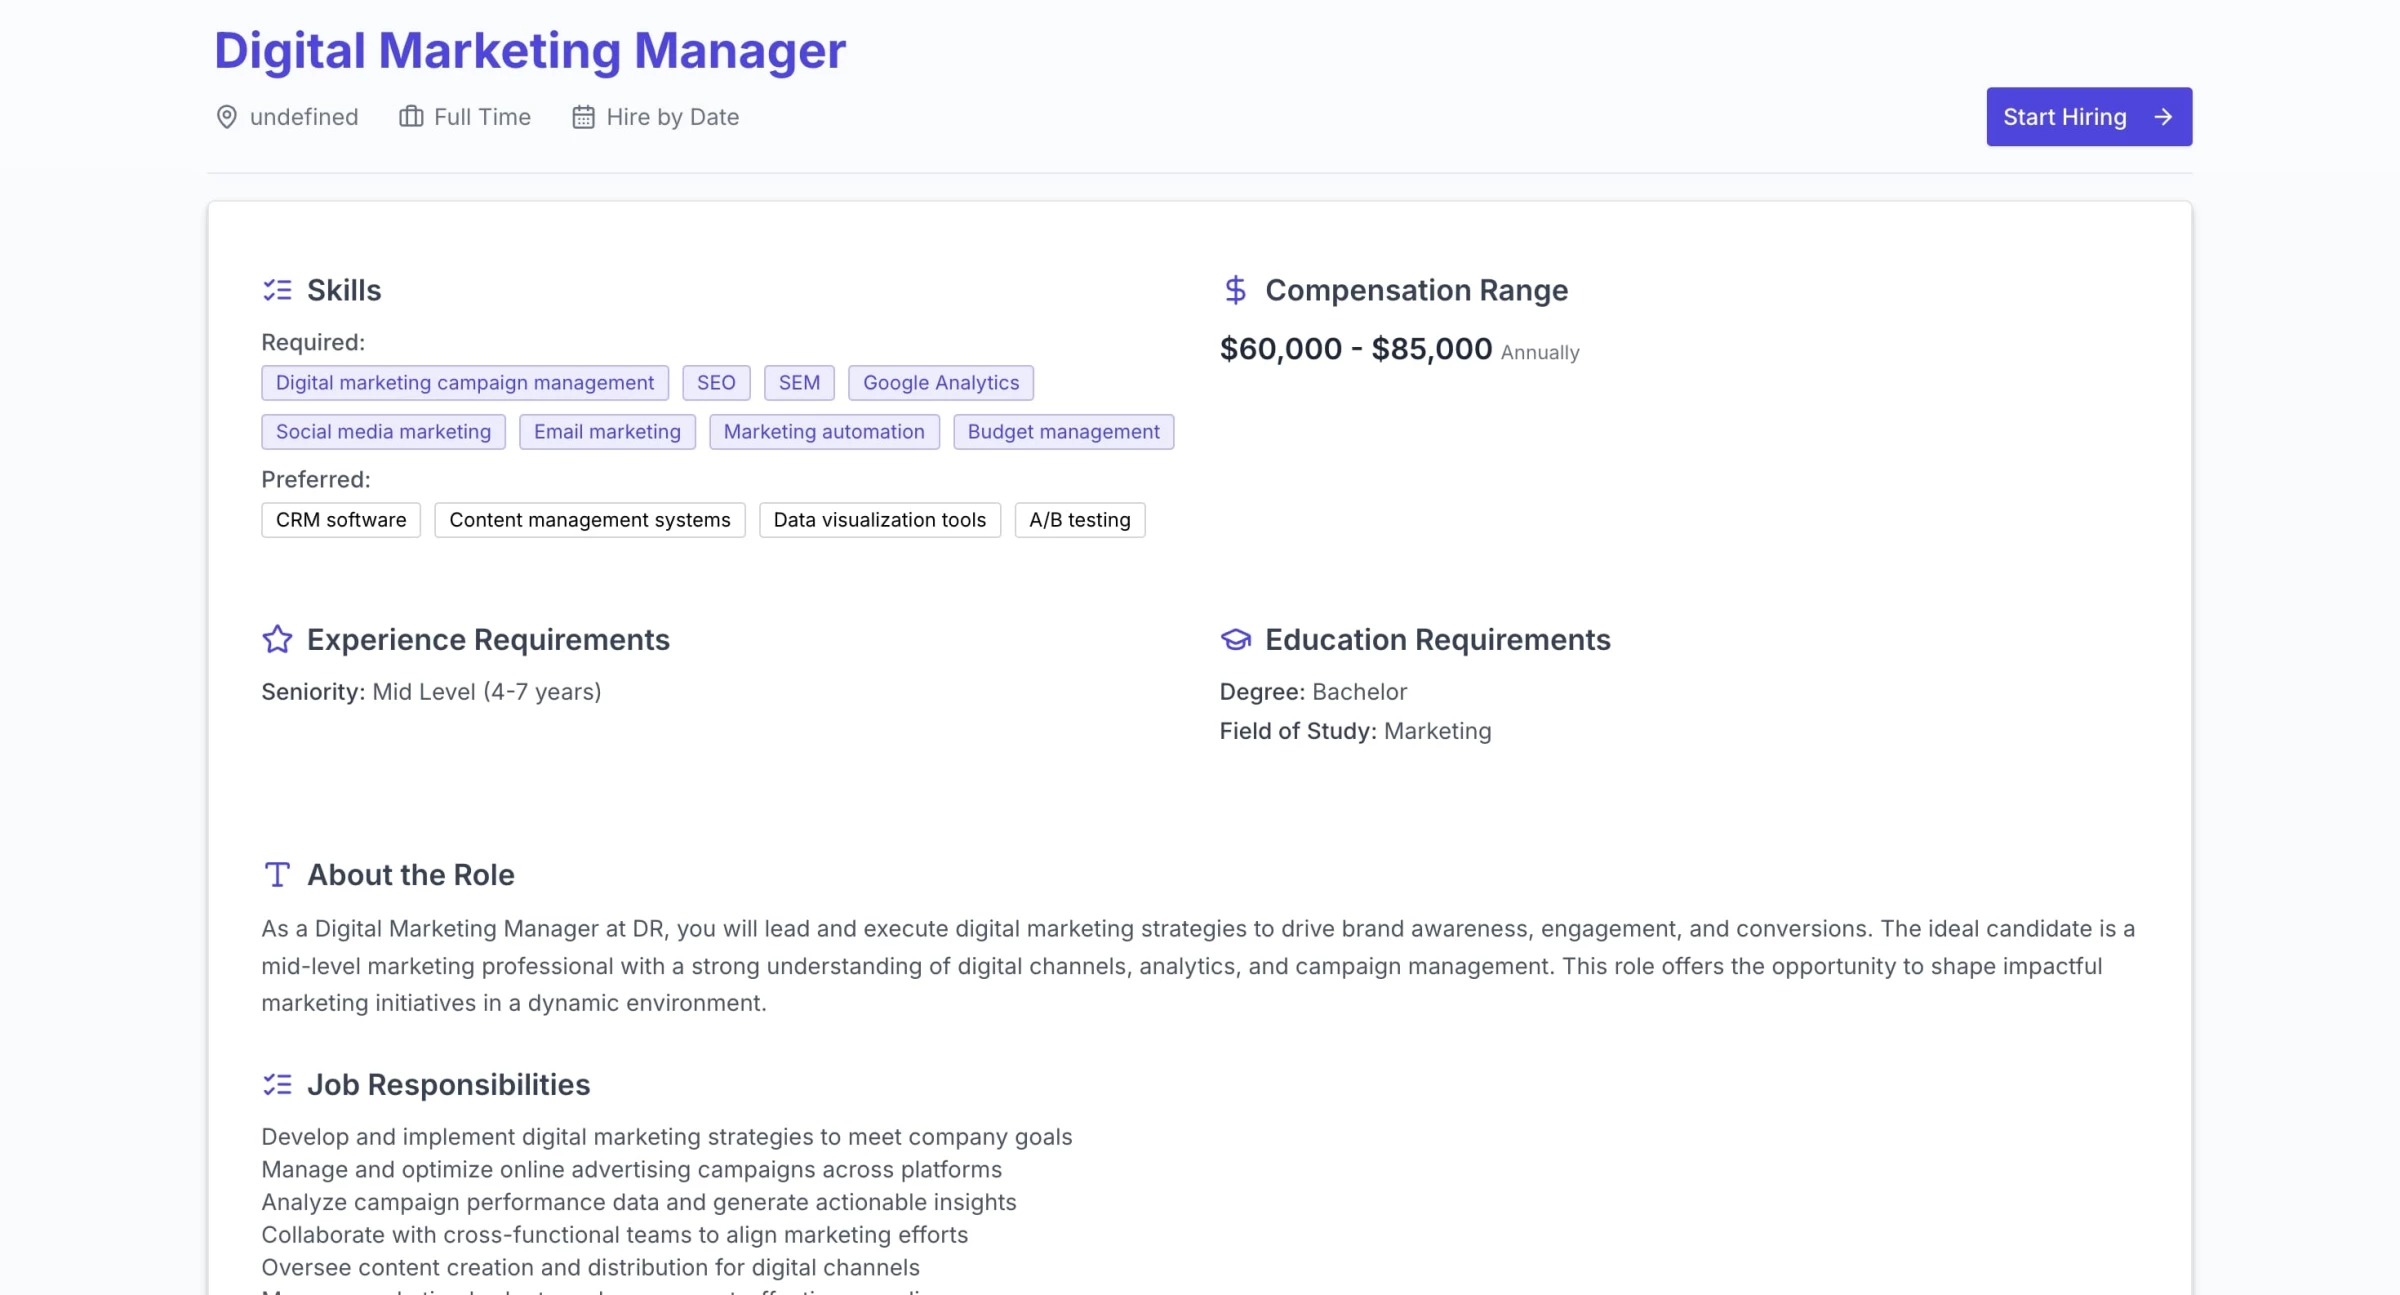The image size is (2400, 1295).
Task: Click the Job Responsibilities heading
Action: pos(449,1084)
